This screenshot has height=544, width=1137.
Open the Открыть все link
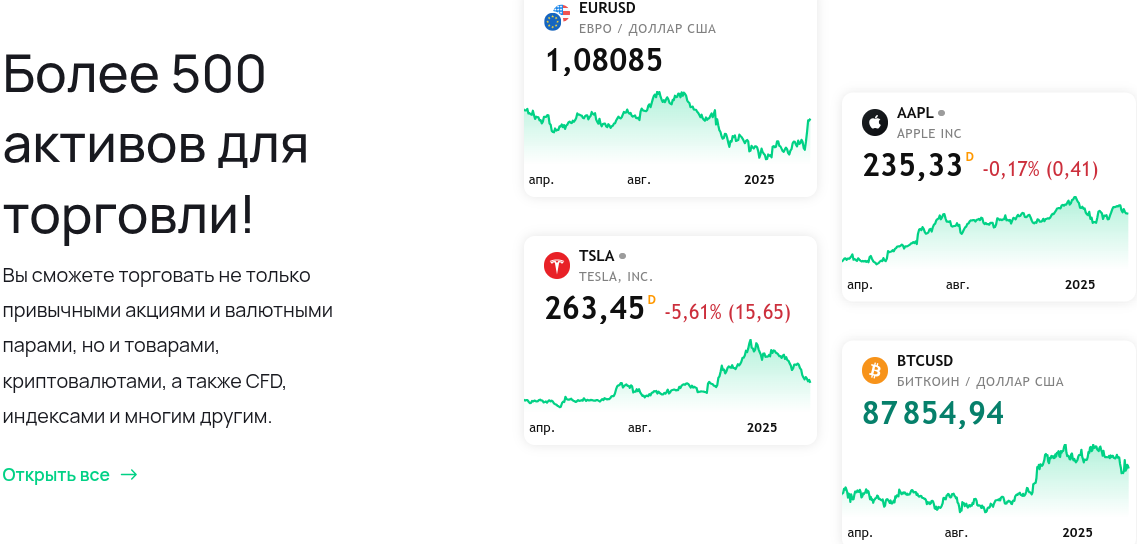[x=56, y=475]
